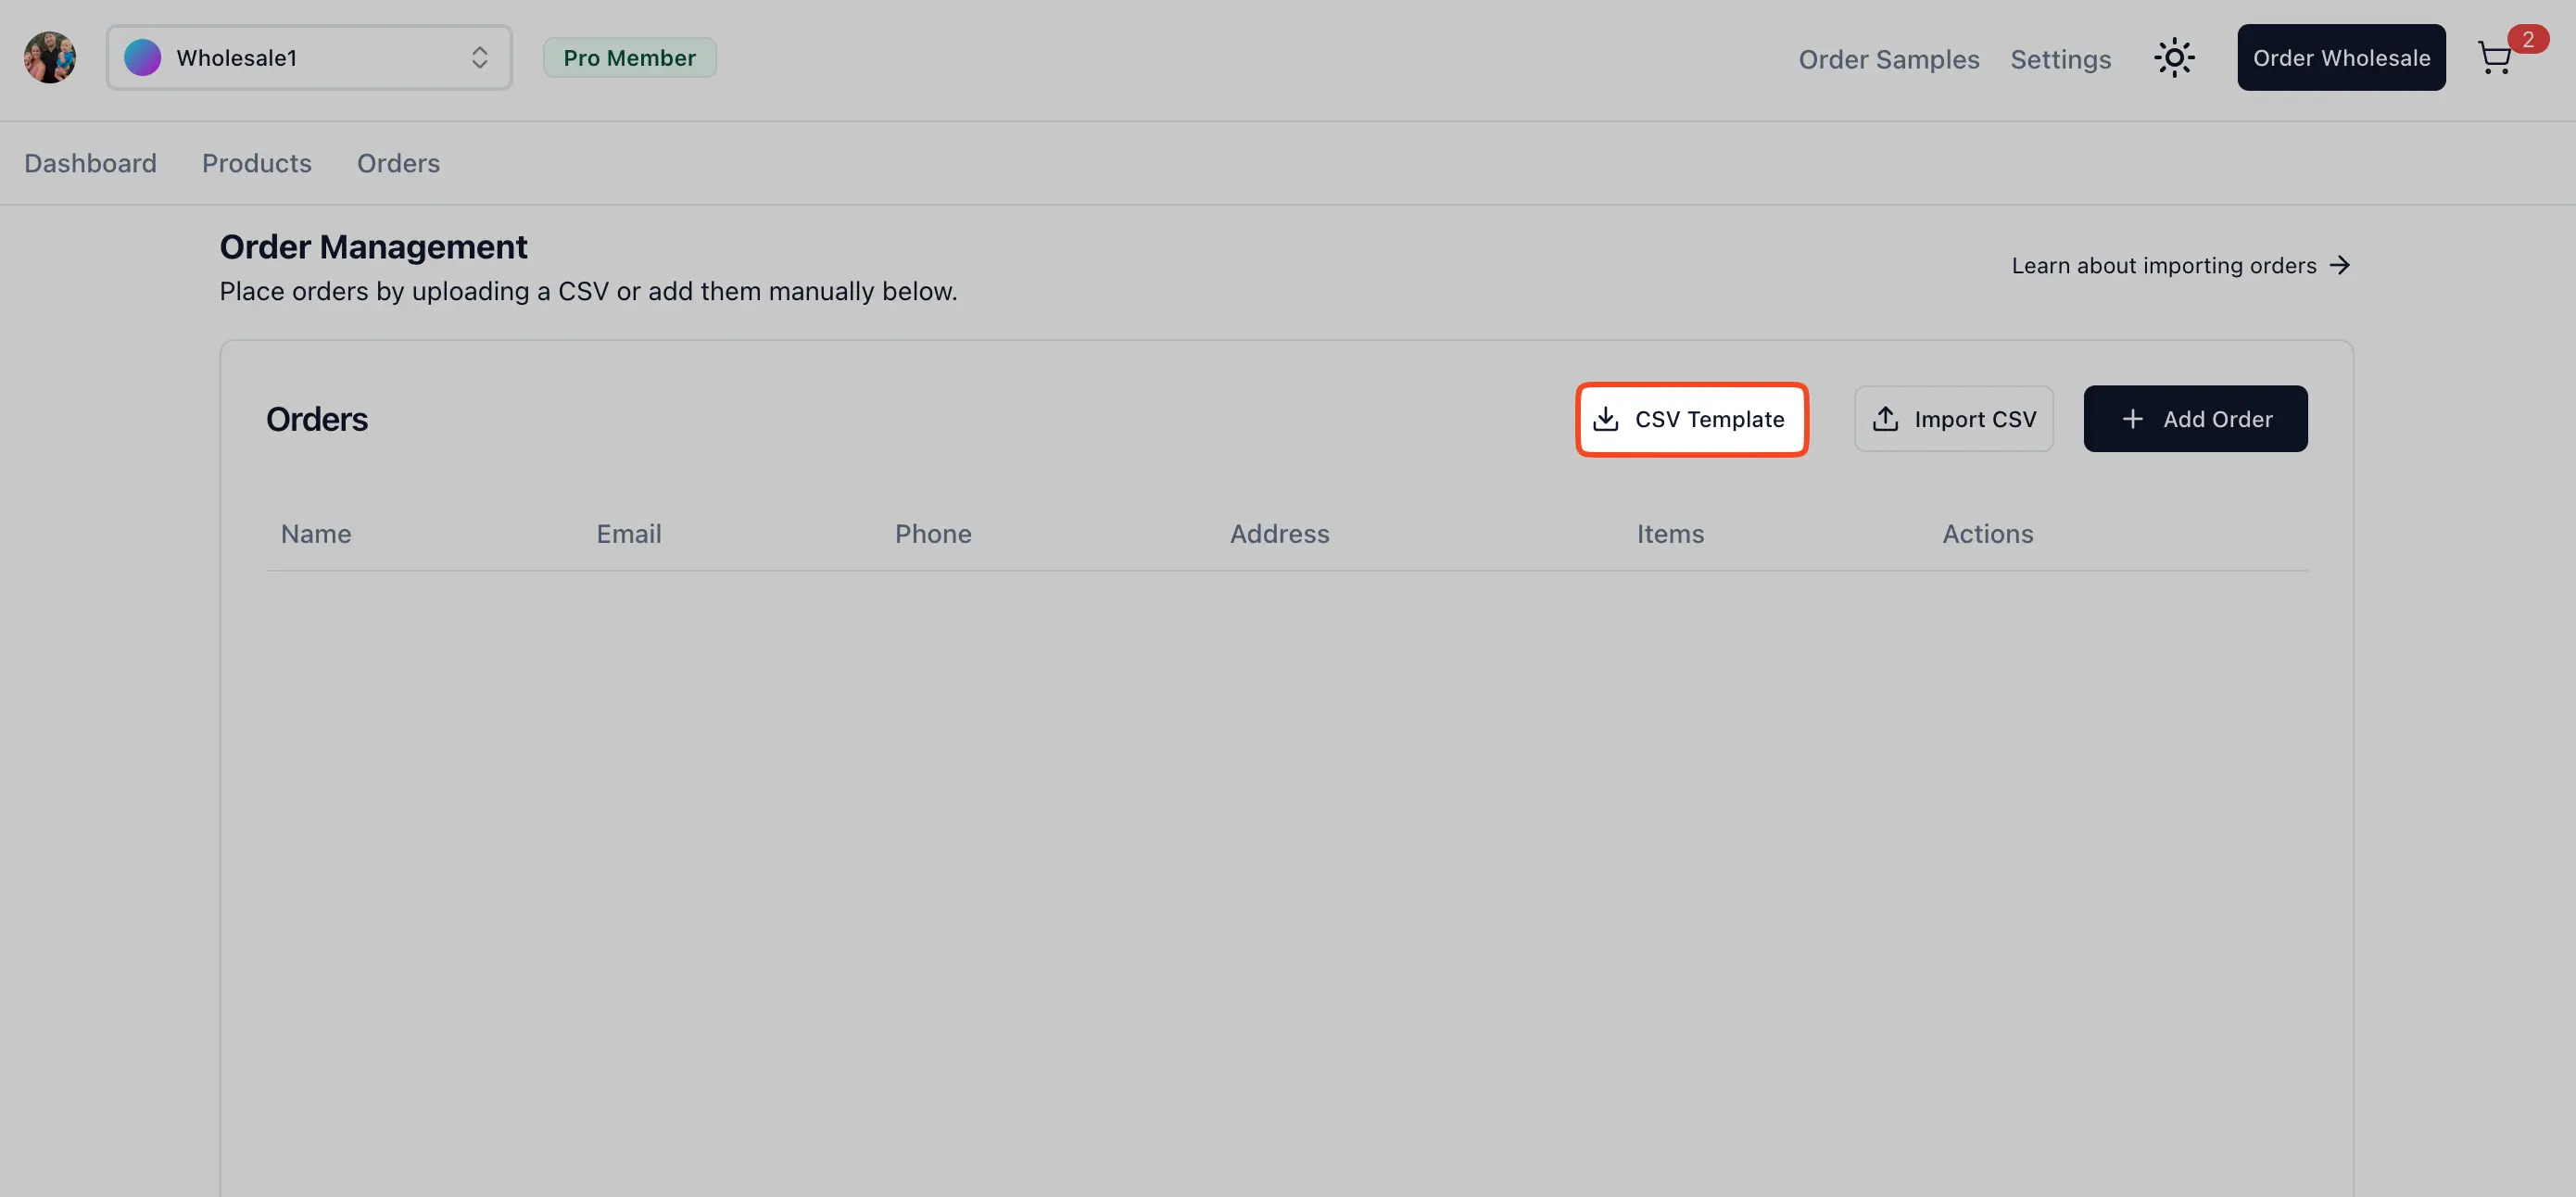2576x1197 pixels.
Task: Click the plus icon on Add Order
Action: coord(2132,419)
